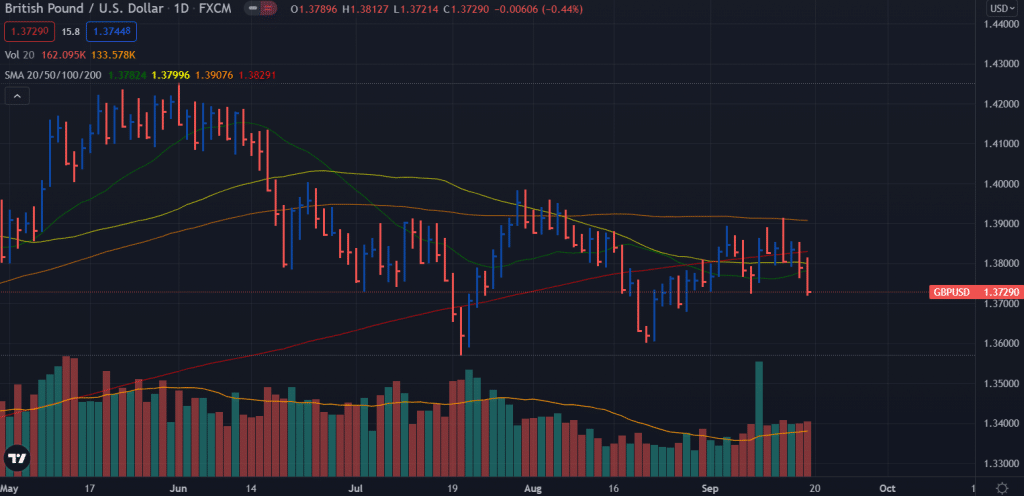1024x496 pixels.
Task: Click the TradingView logo icon
Action: (16, 458)
